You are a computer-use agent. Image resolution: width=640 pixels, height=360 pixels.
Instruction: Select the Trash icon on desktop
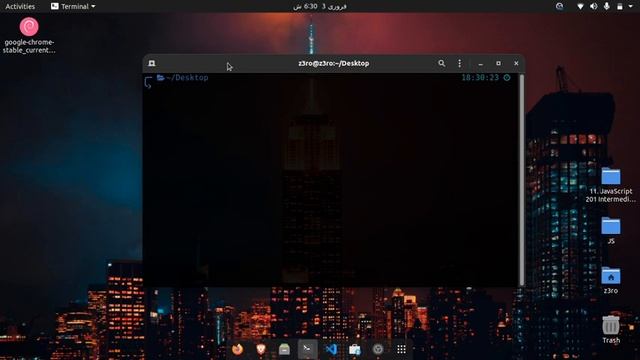pos(611,329)
